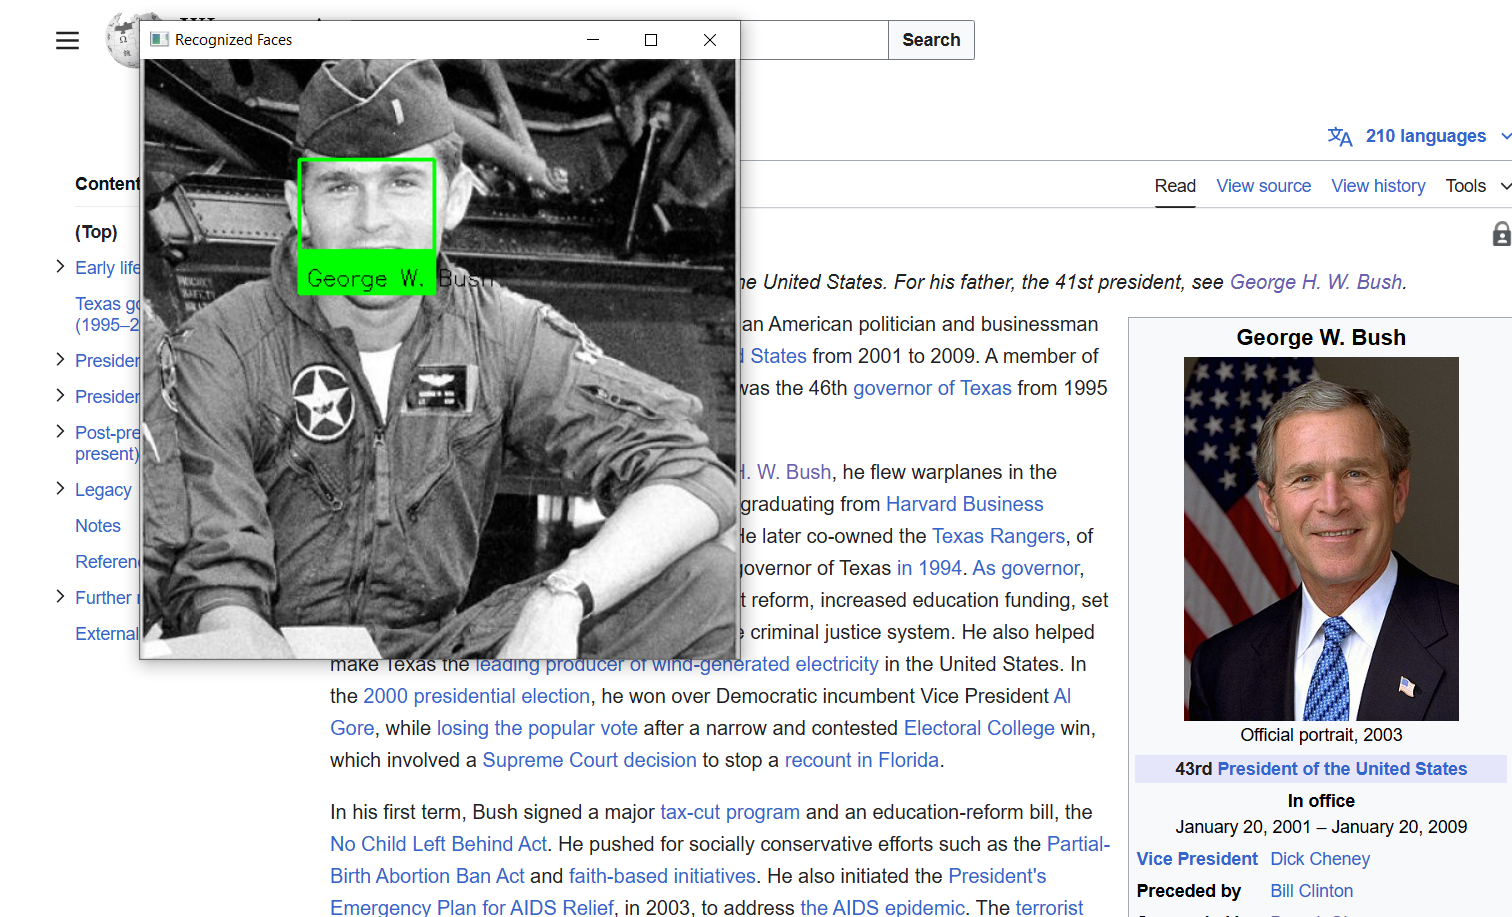
Task: Open the Al Gore link
Action: coord(1062,696)
